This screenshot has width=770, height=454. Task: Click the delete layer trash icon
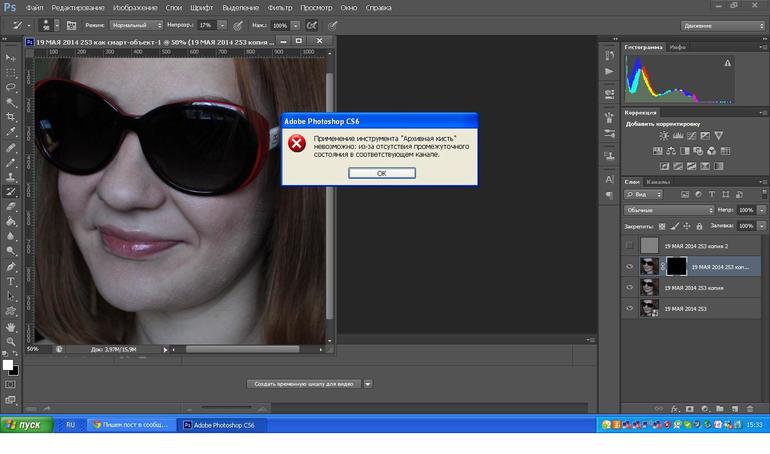pyautogui.click(x=749, y=408)
